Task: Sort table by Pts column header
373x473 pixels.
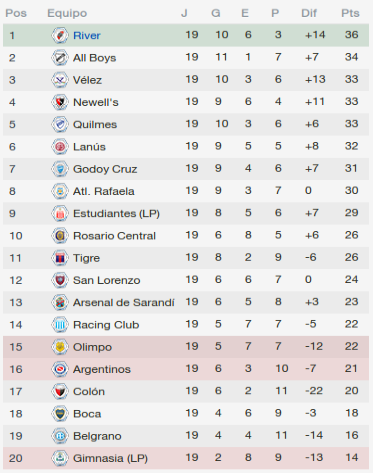Action: 350,13
